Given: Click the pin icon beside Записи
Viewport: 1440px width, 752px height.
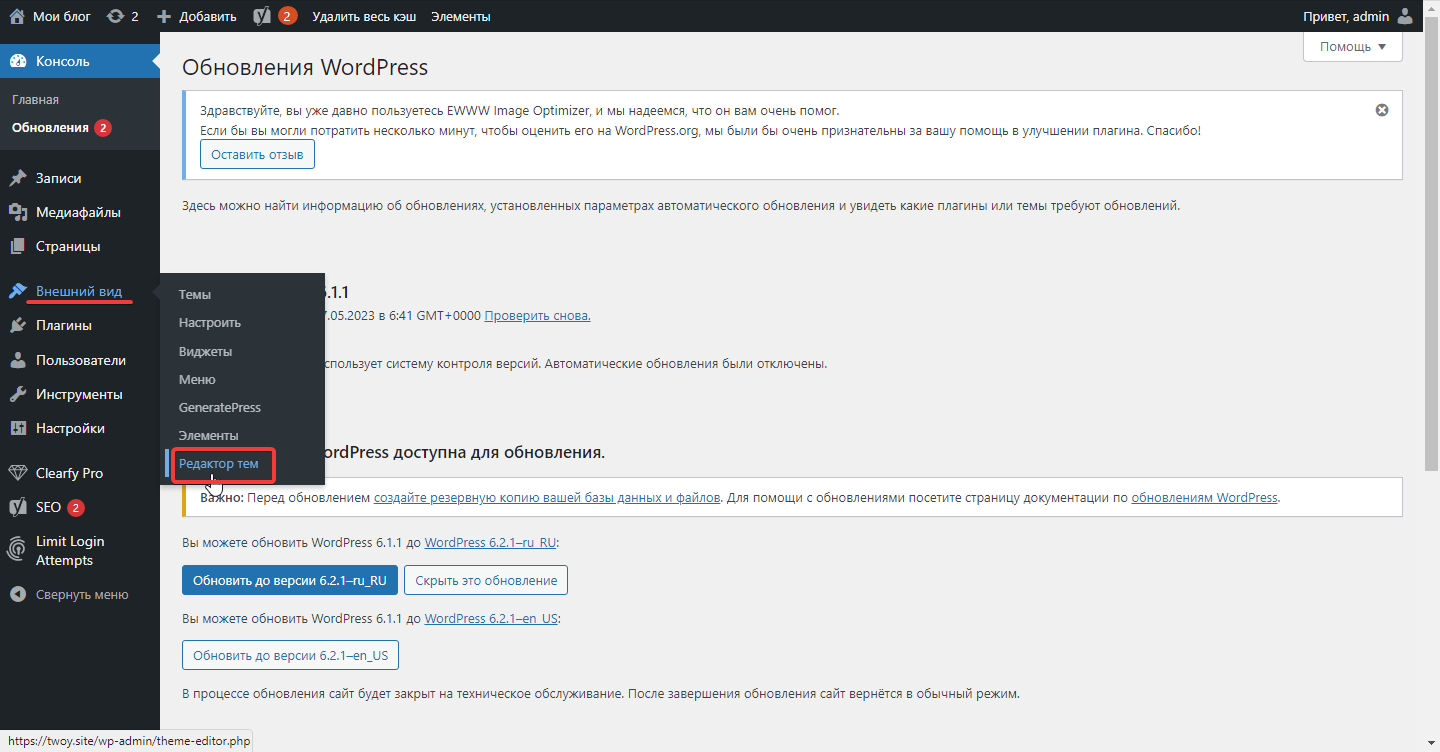Looking at the screenshot, I should [18, 178].
